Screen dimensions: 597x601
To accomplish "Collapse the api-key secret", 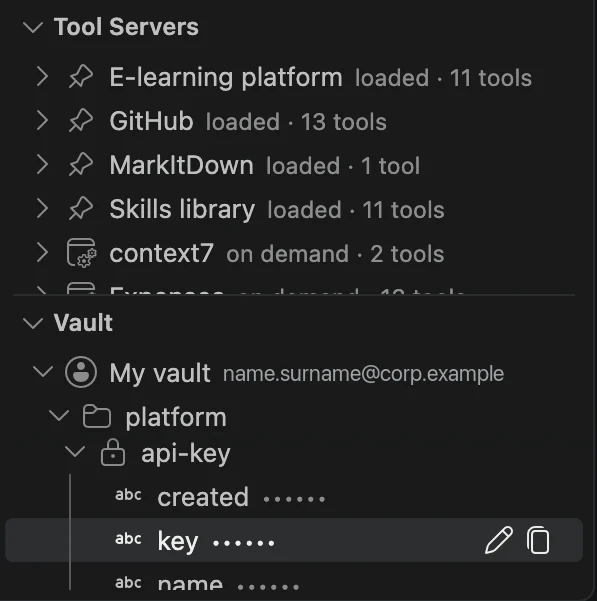I will tap(75, 452).
